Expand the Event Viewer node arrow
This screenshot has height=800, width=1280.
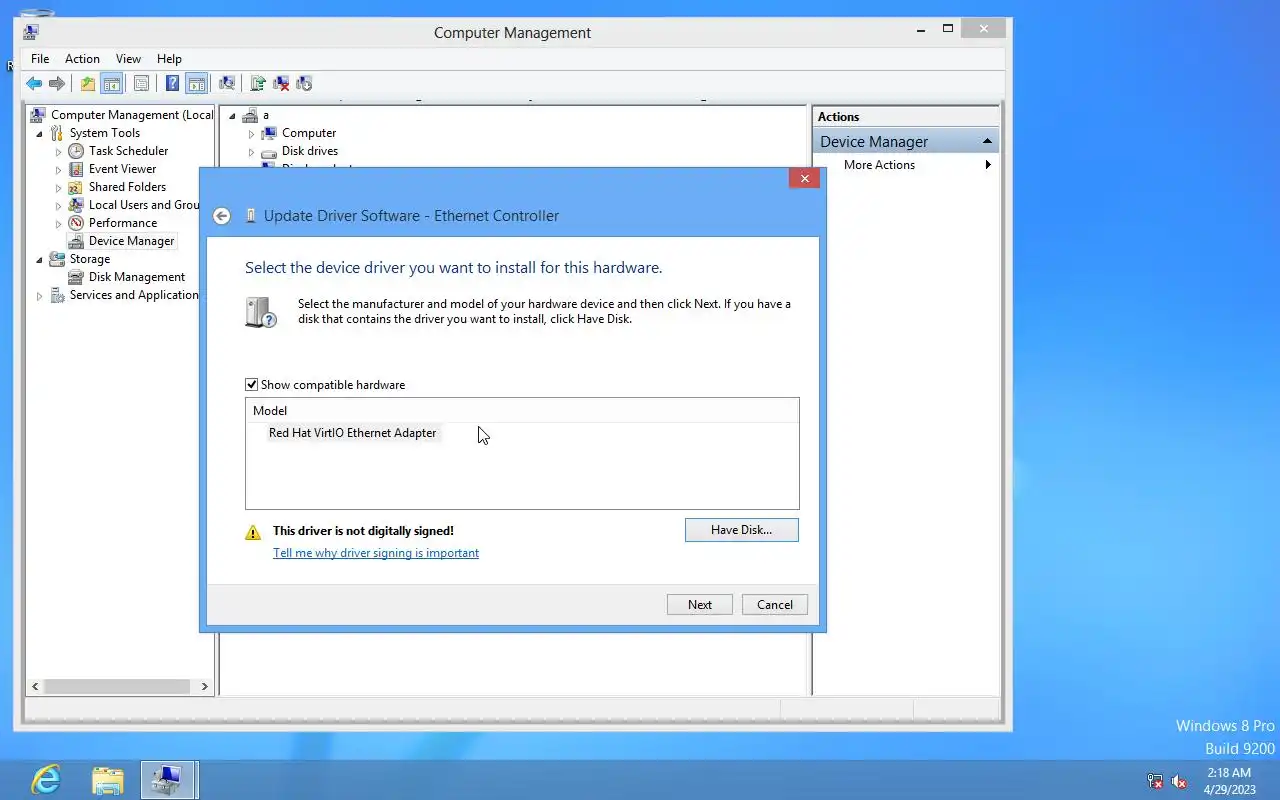59,169
